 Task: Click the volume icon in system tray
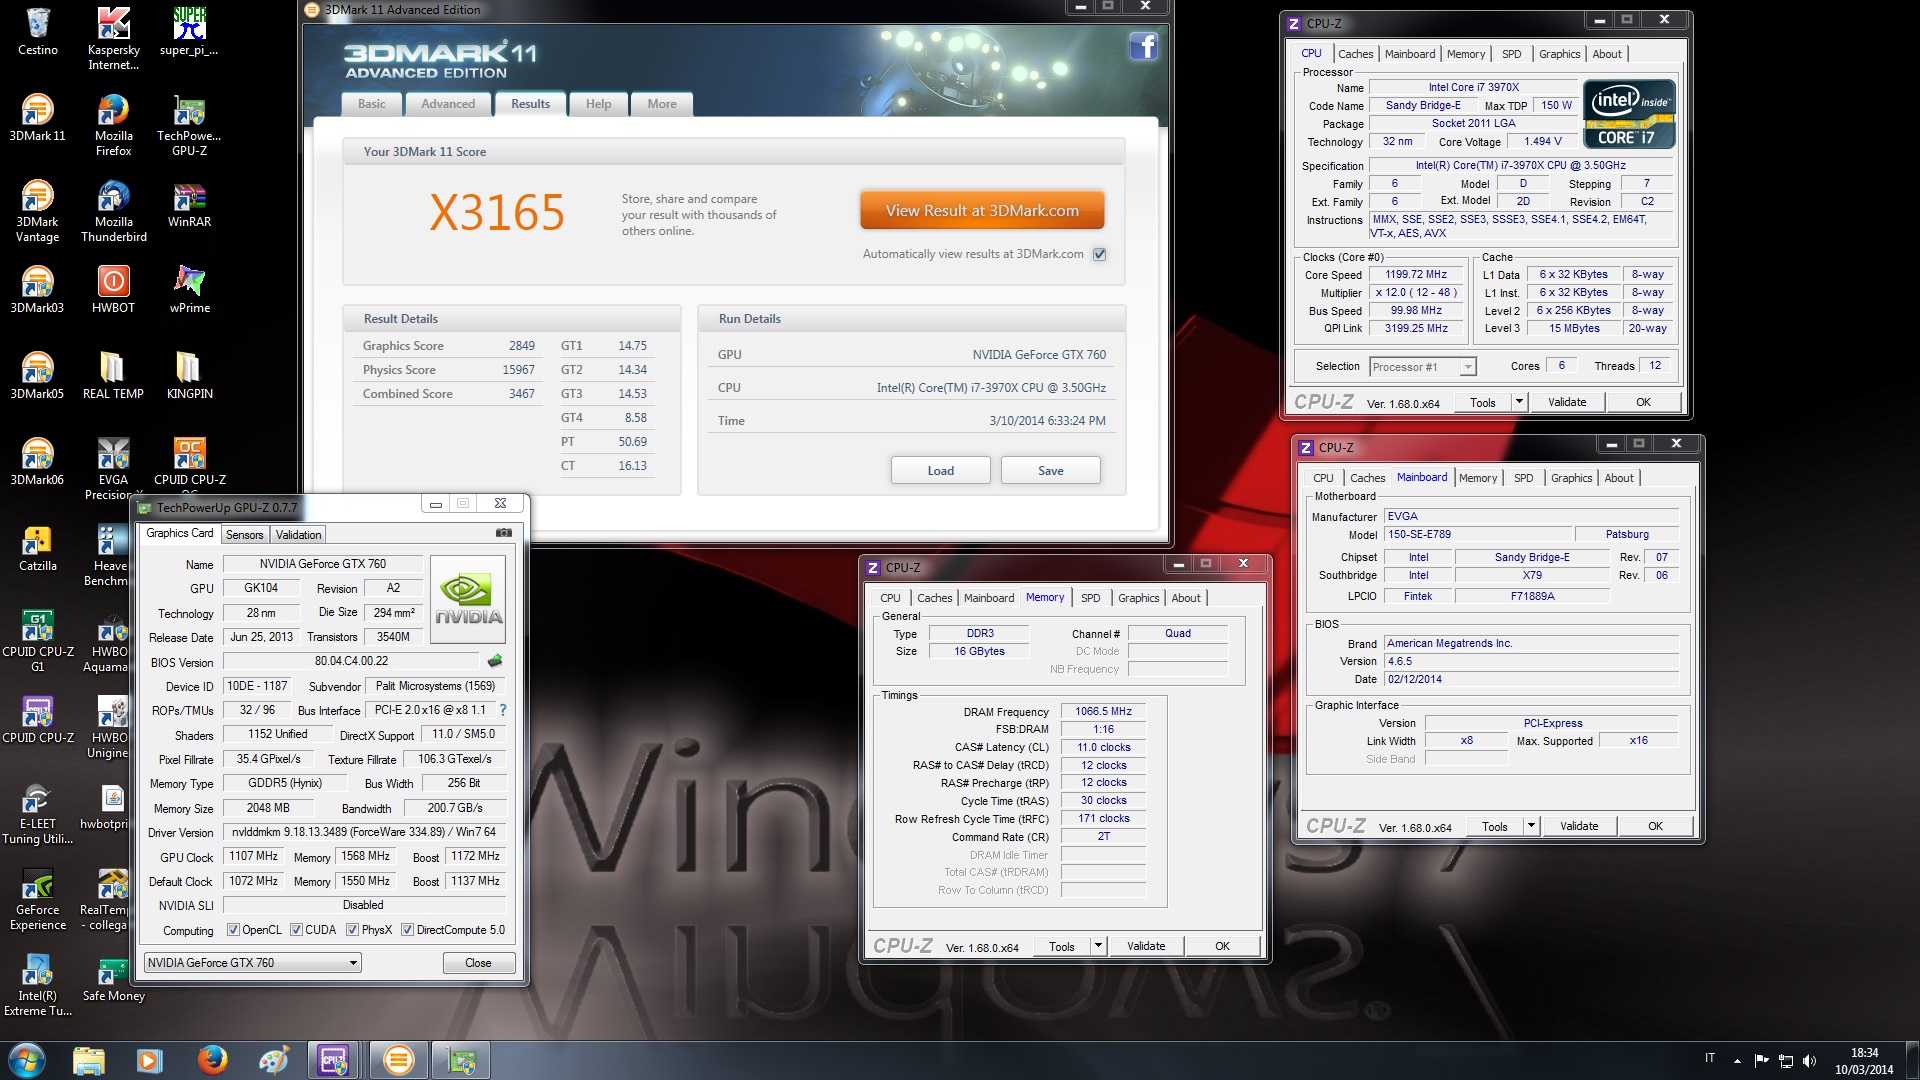[x=1809, y=1061]
